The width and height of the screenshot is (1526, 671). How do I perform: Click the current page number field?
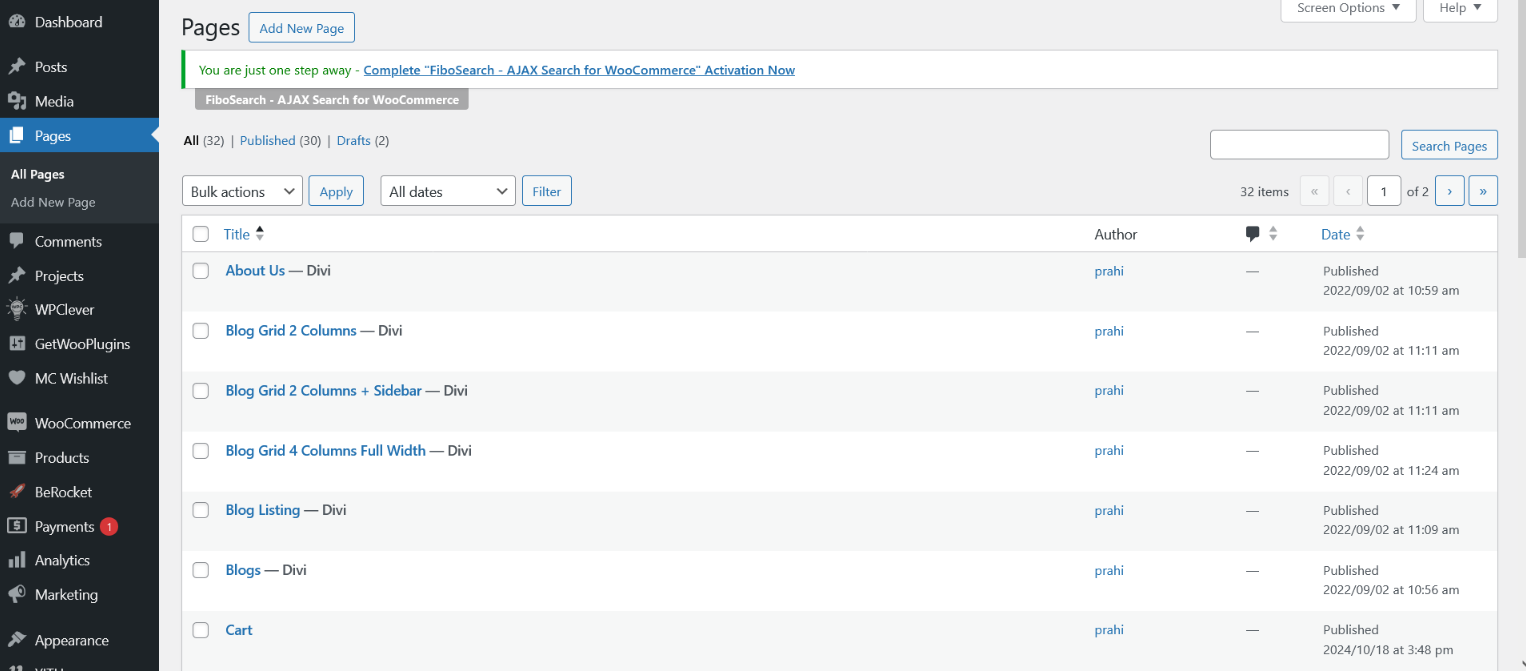coord(1384,191)
